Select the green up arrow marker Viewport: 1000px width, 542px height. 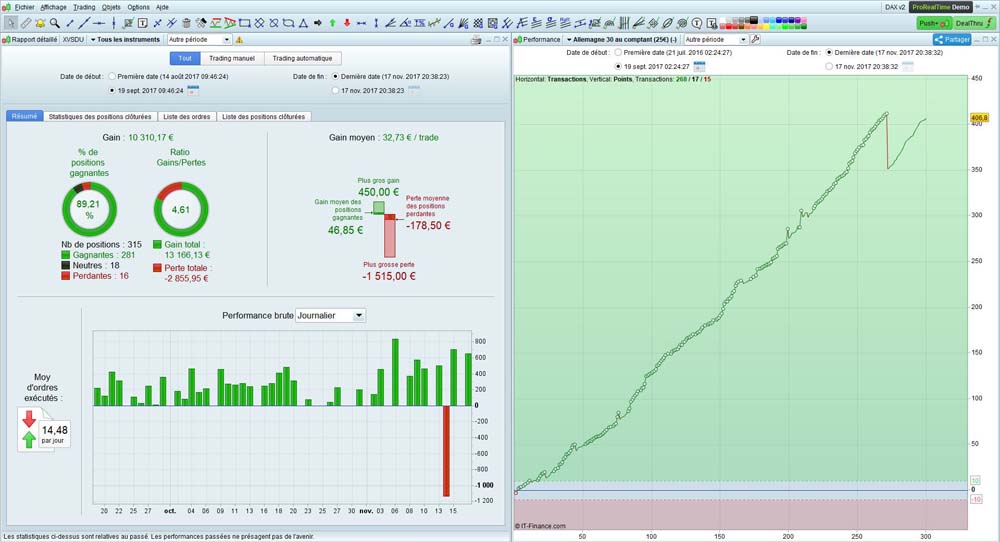(x=332, y=24)
